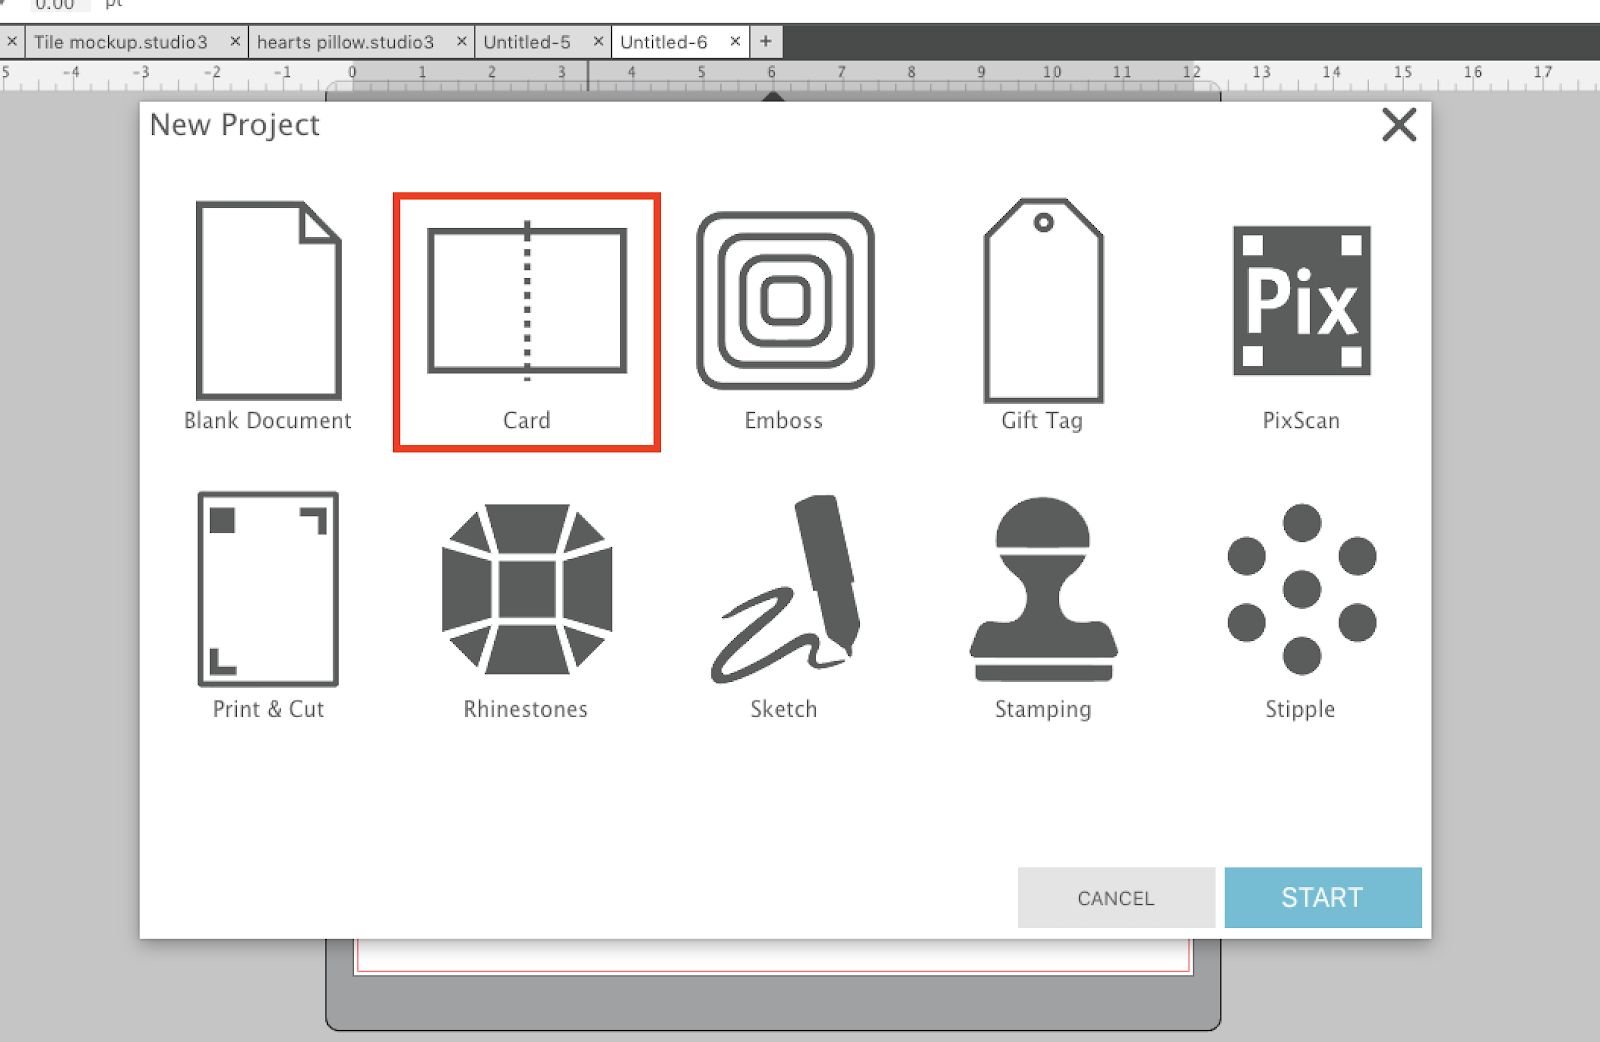Choose the Stamping project option

click(x=1043, y=592)
